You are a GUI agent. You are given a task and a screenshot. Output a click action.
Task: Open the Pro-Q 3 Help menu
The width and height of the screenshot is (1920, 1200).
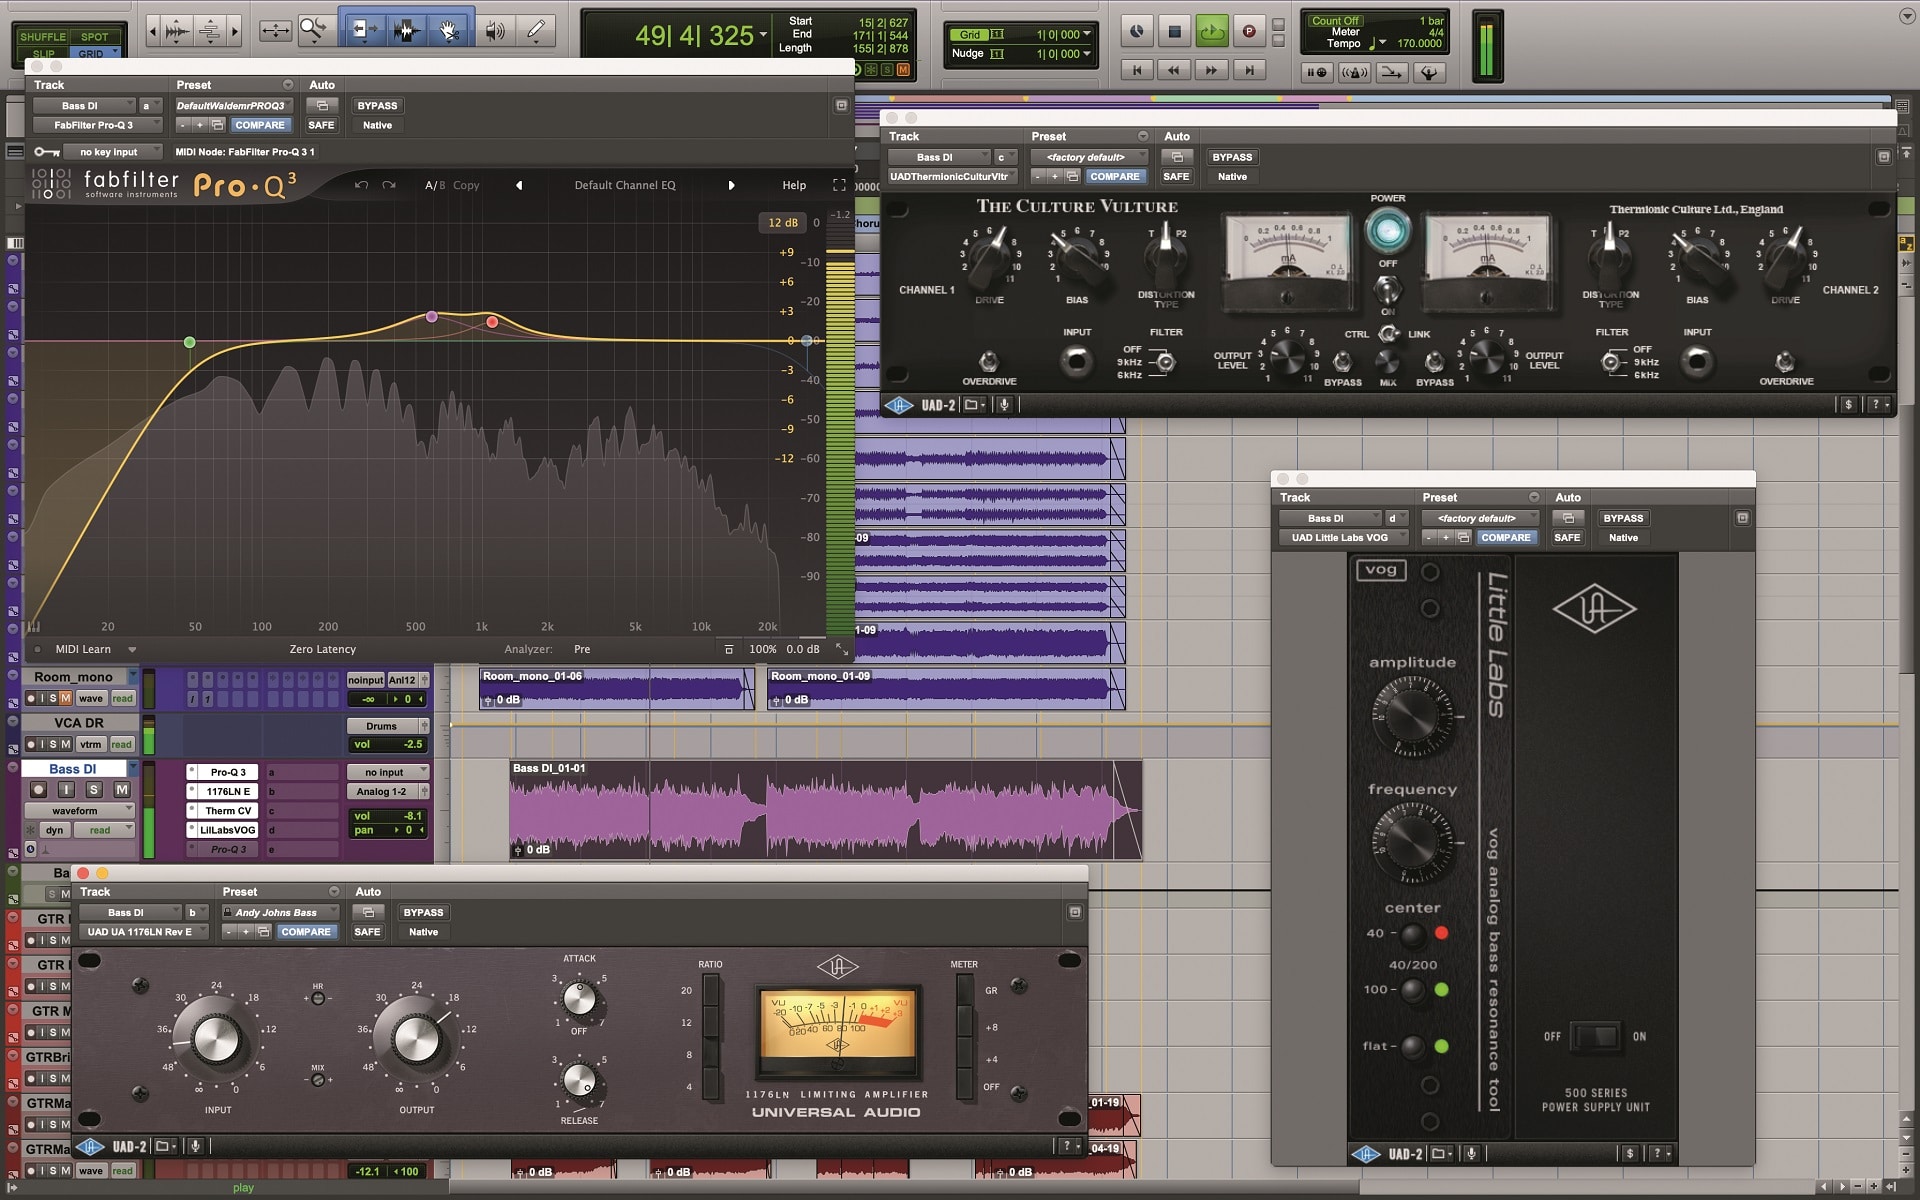pos(794,185)
